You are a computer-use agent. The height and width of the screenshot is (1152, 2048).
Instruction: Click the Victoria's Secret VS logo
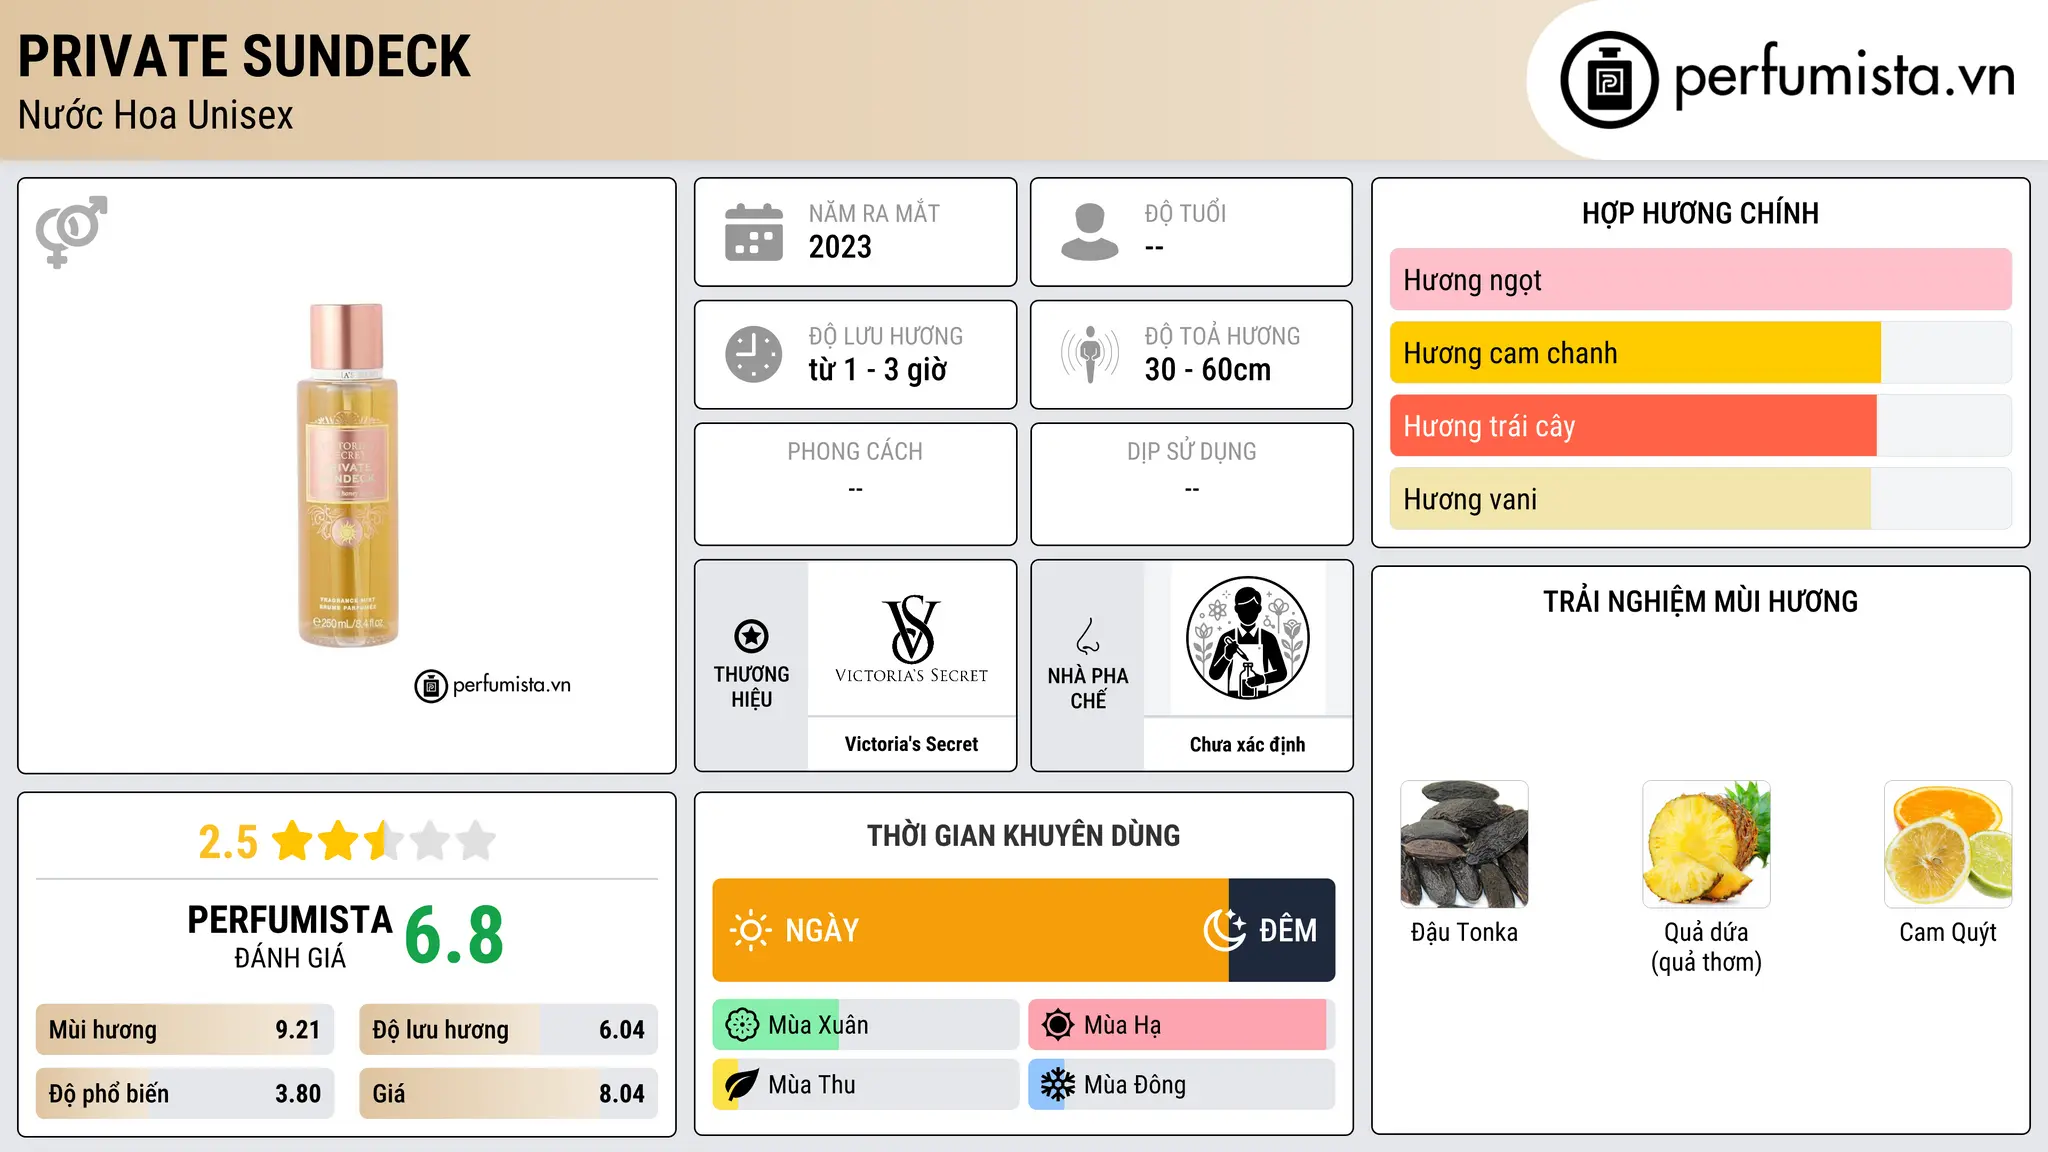click(911, 639)
